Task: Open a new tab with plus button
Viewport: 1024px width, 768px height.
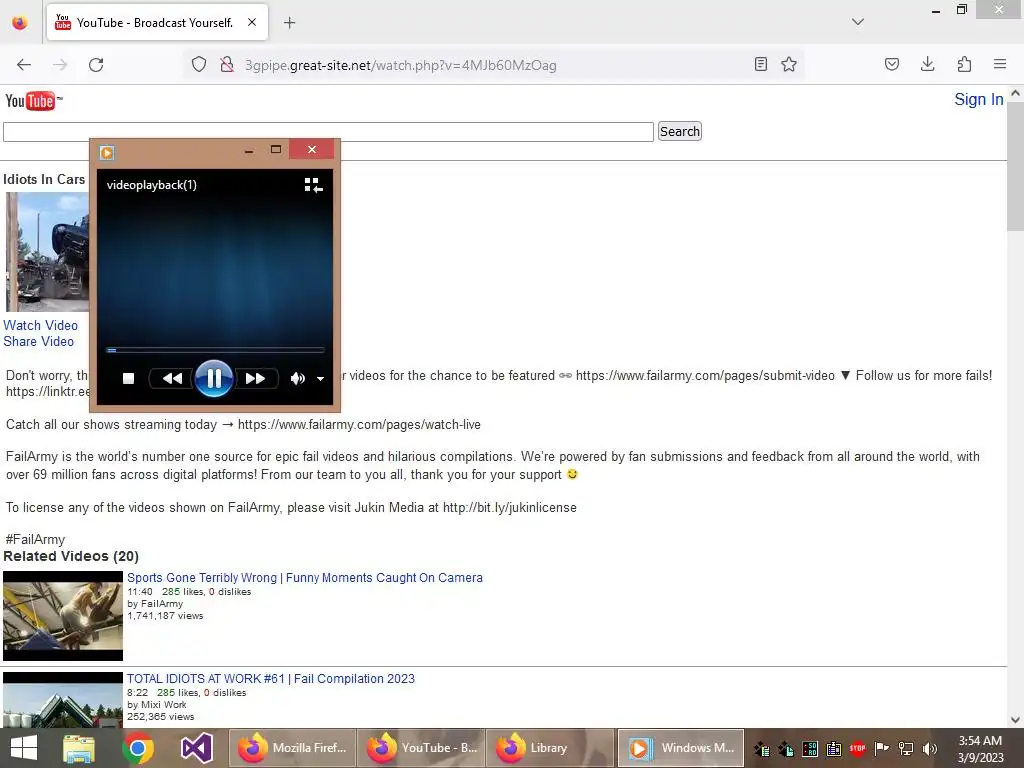Action: [x=289, y=23]
